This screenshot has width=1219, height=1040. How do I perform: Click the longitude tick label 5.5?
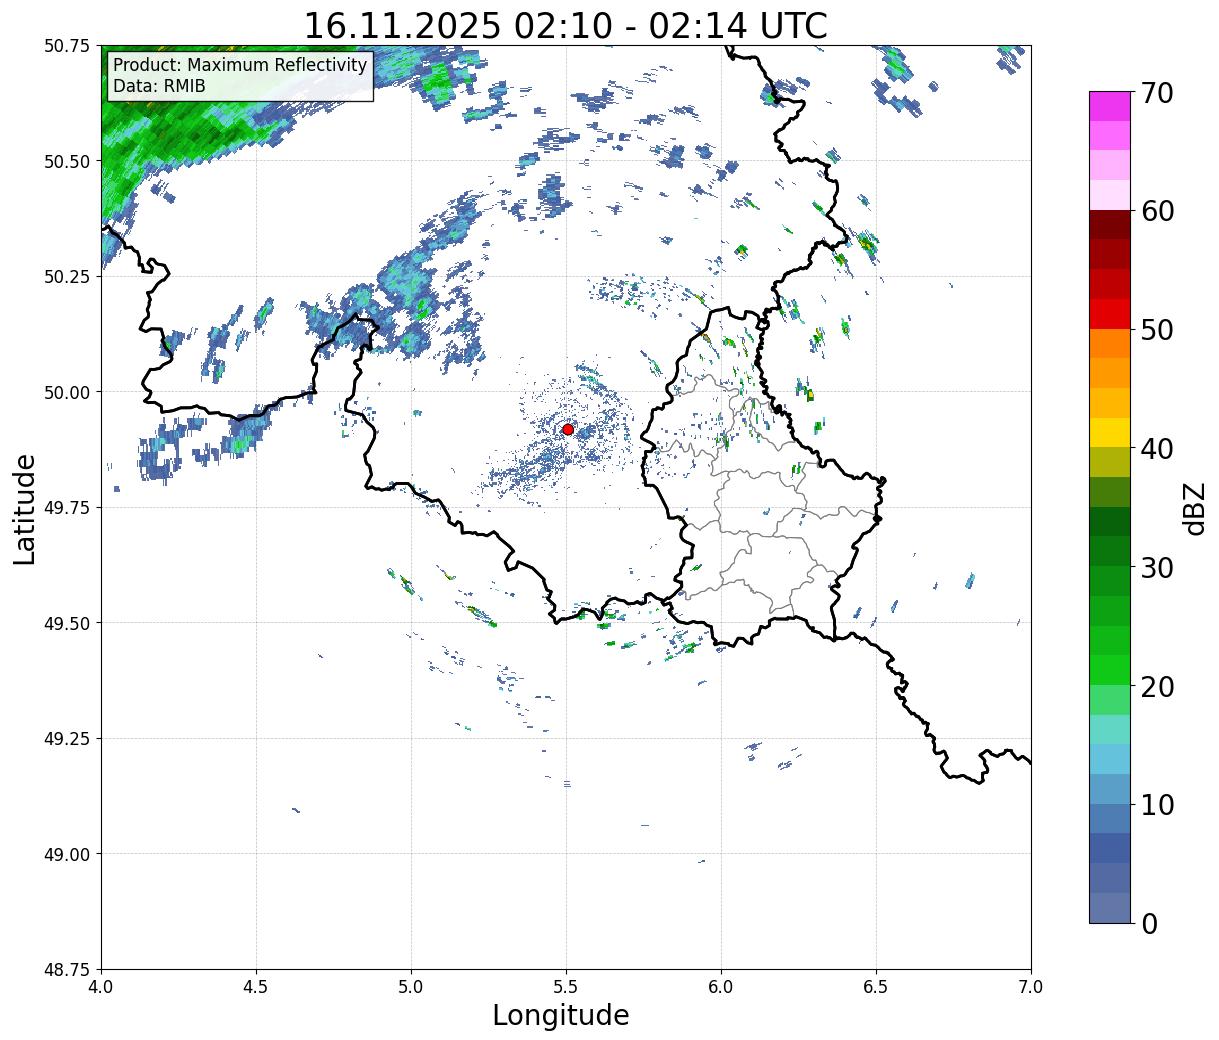[x=566, y=987]
